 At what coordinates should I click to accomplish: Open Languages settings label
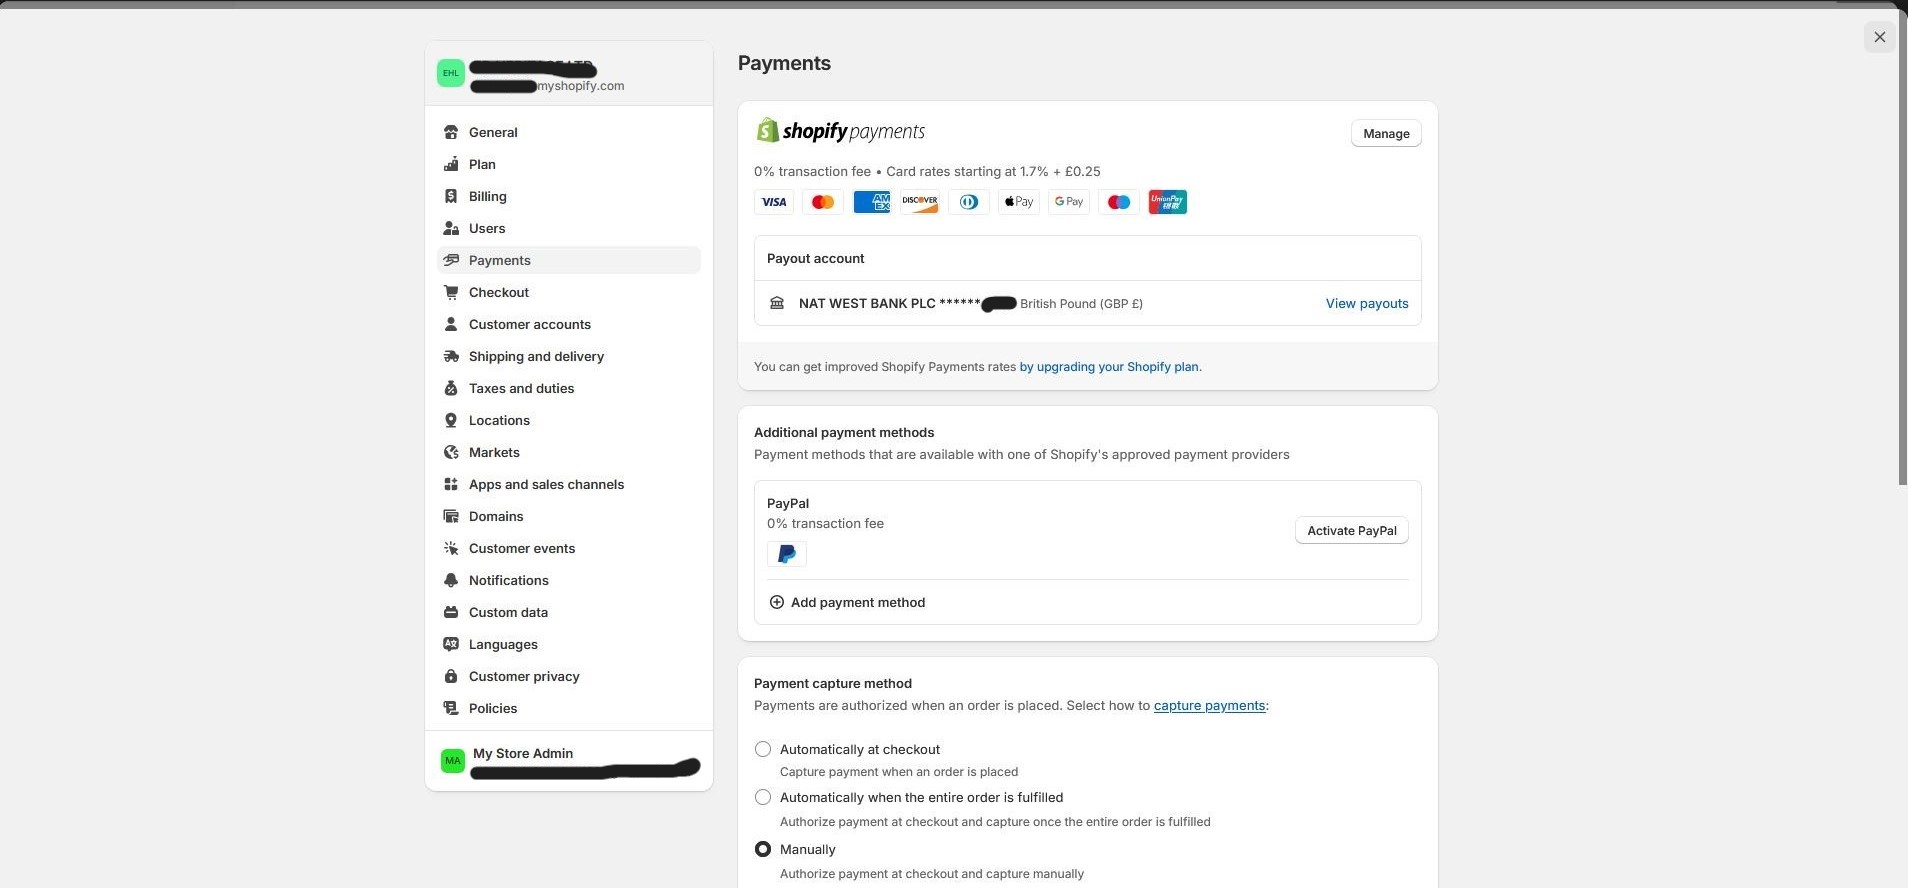[x=503, y=644]
